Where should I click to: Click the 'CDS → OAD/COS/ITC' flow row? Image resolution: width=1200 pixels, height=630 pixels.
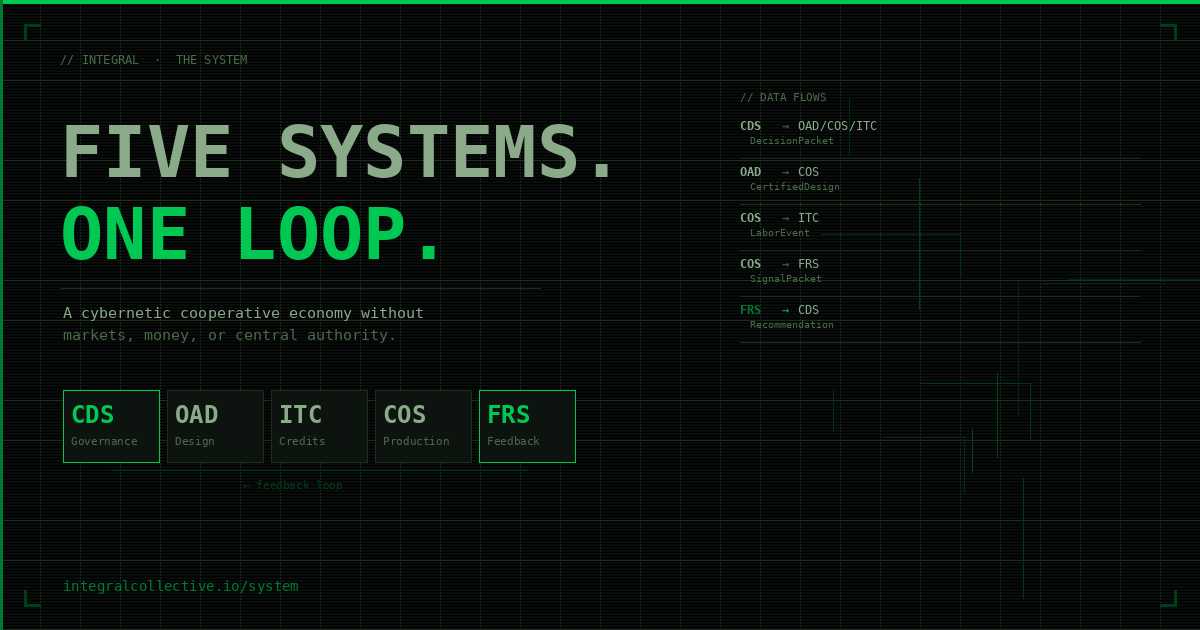pyautogui.click(x=808, y=126)
